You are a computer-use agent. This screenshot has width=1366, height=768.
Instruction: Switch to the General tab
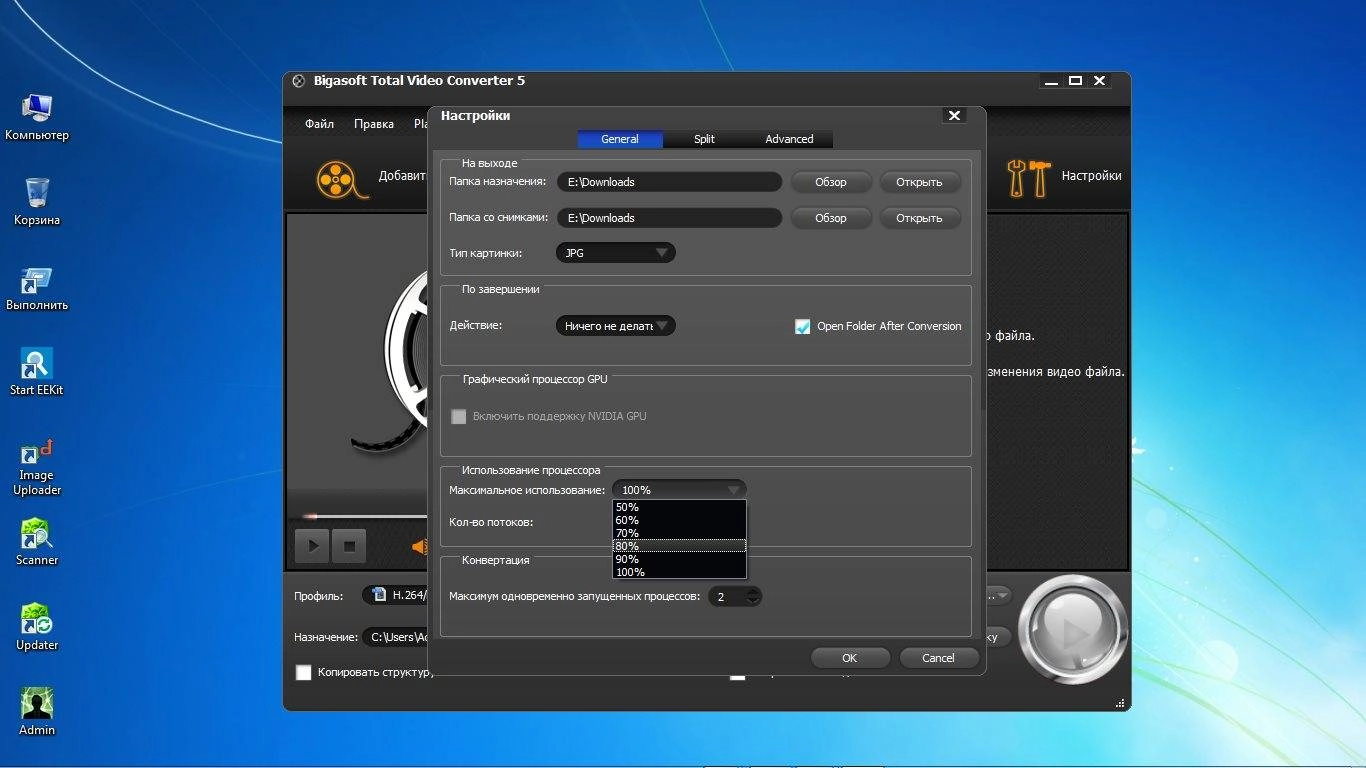click(x=619, y=139)
